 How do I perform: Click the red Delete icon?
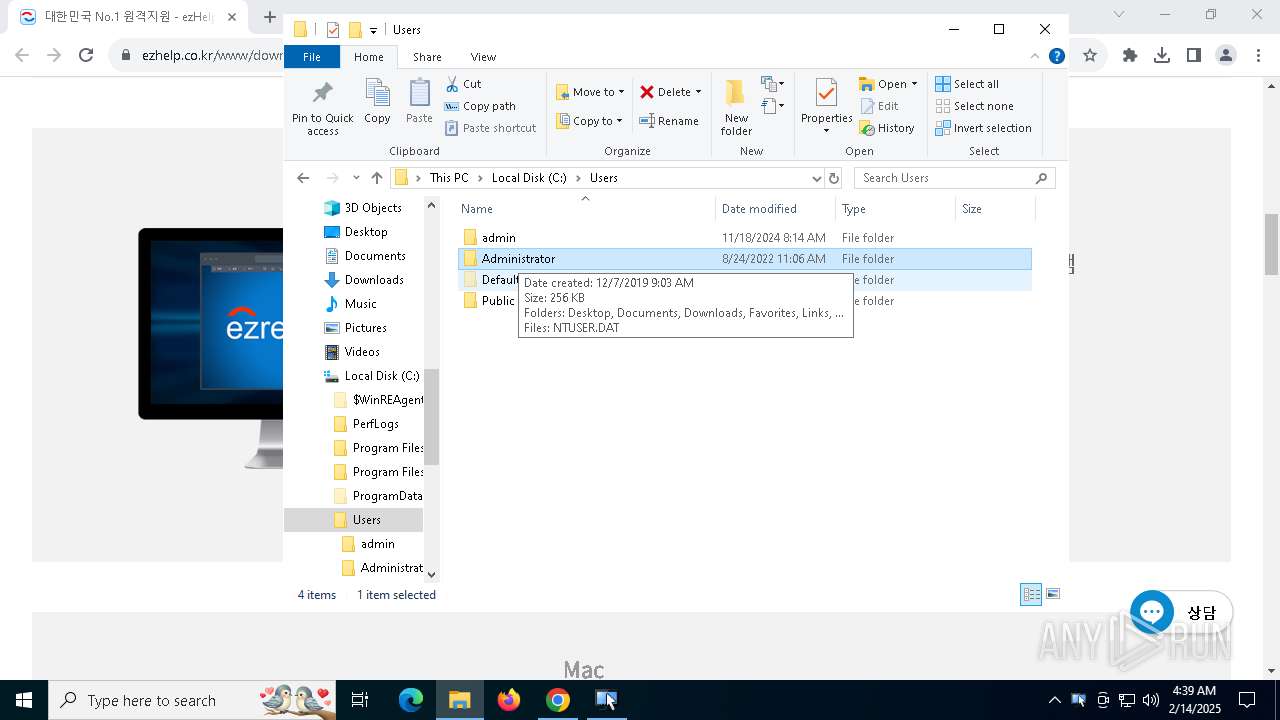point(647,92)
